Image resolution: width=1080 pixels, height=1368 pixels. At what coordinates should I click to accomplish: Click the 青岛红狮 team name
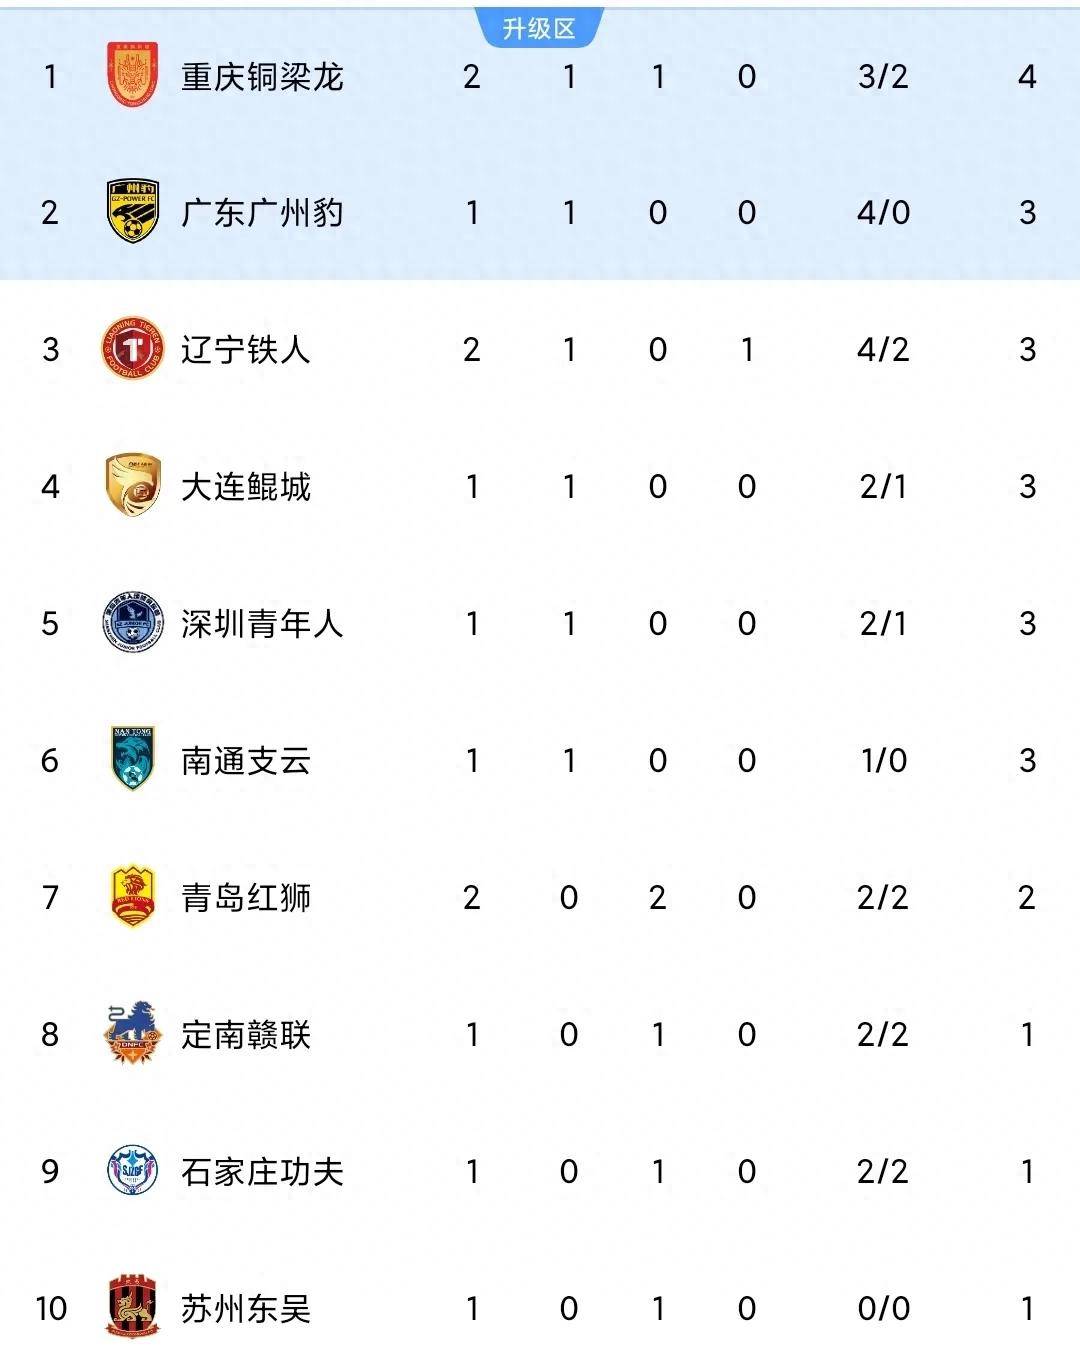tap(246, 898)
